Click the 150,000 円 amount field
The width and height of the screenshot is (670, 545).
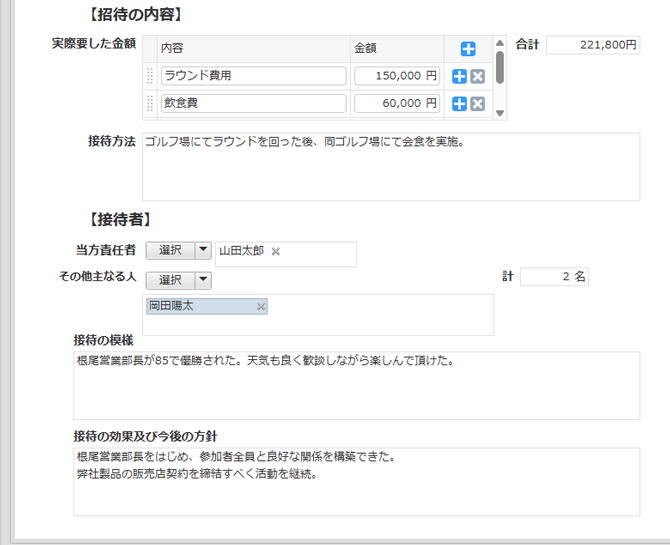pyautogui.click(x=397, y=76)
